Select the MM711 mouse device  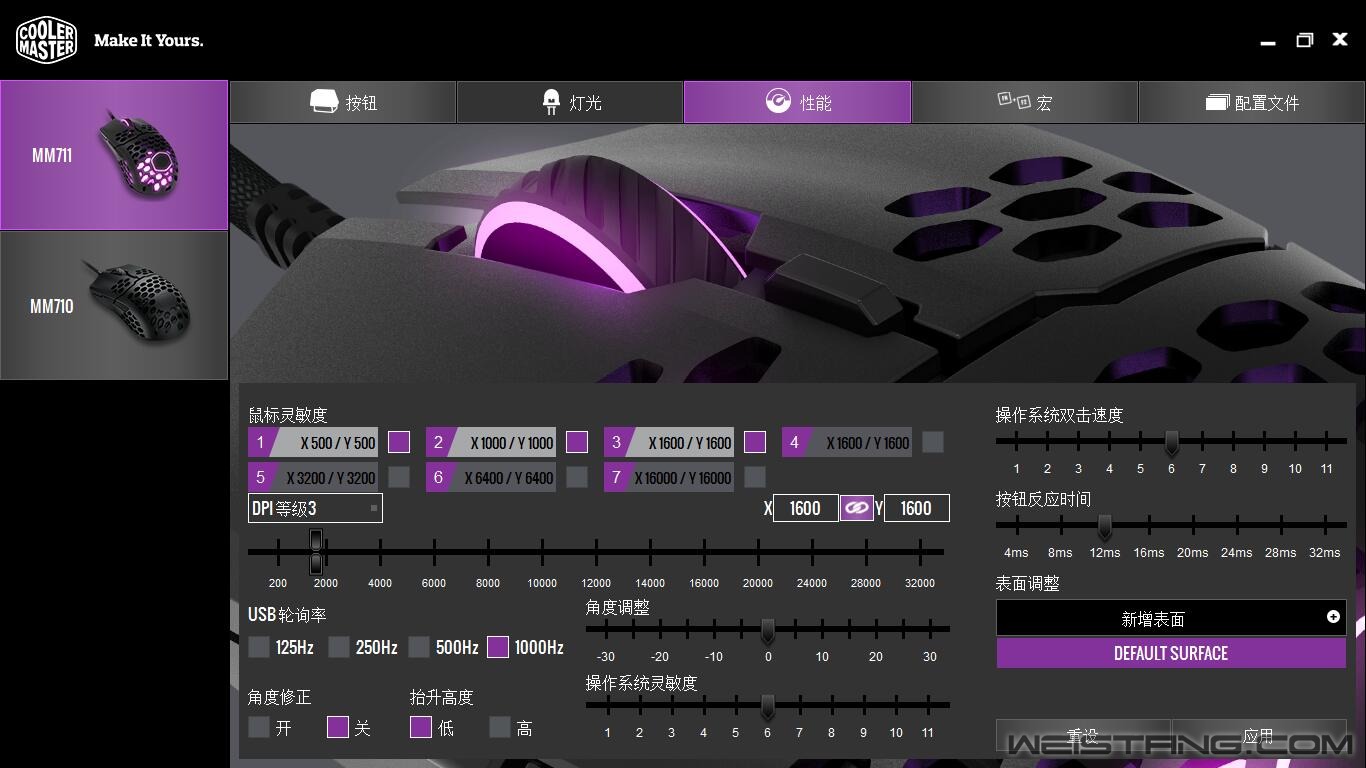click(114, 155)
